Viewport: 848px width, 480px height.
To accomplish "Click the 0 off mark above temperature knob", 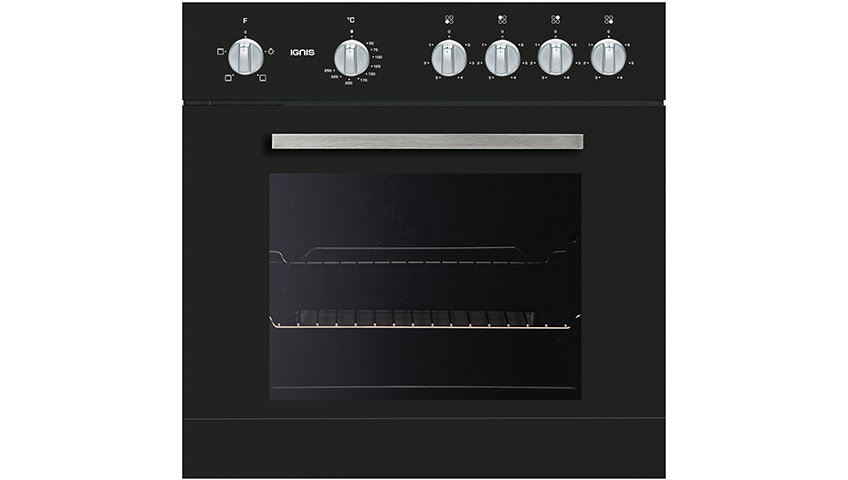I will pyautogui.click(x=352, y=31).
